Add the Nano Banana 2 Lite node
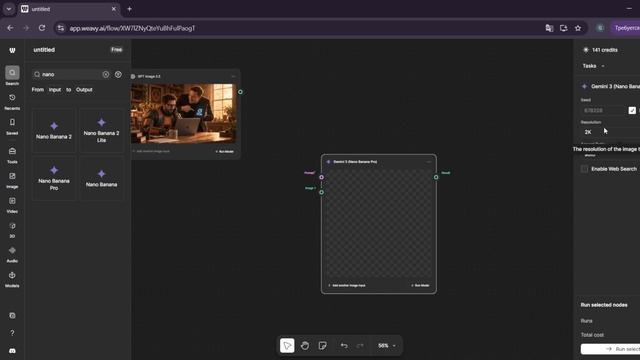 (101, 131)
